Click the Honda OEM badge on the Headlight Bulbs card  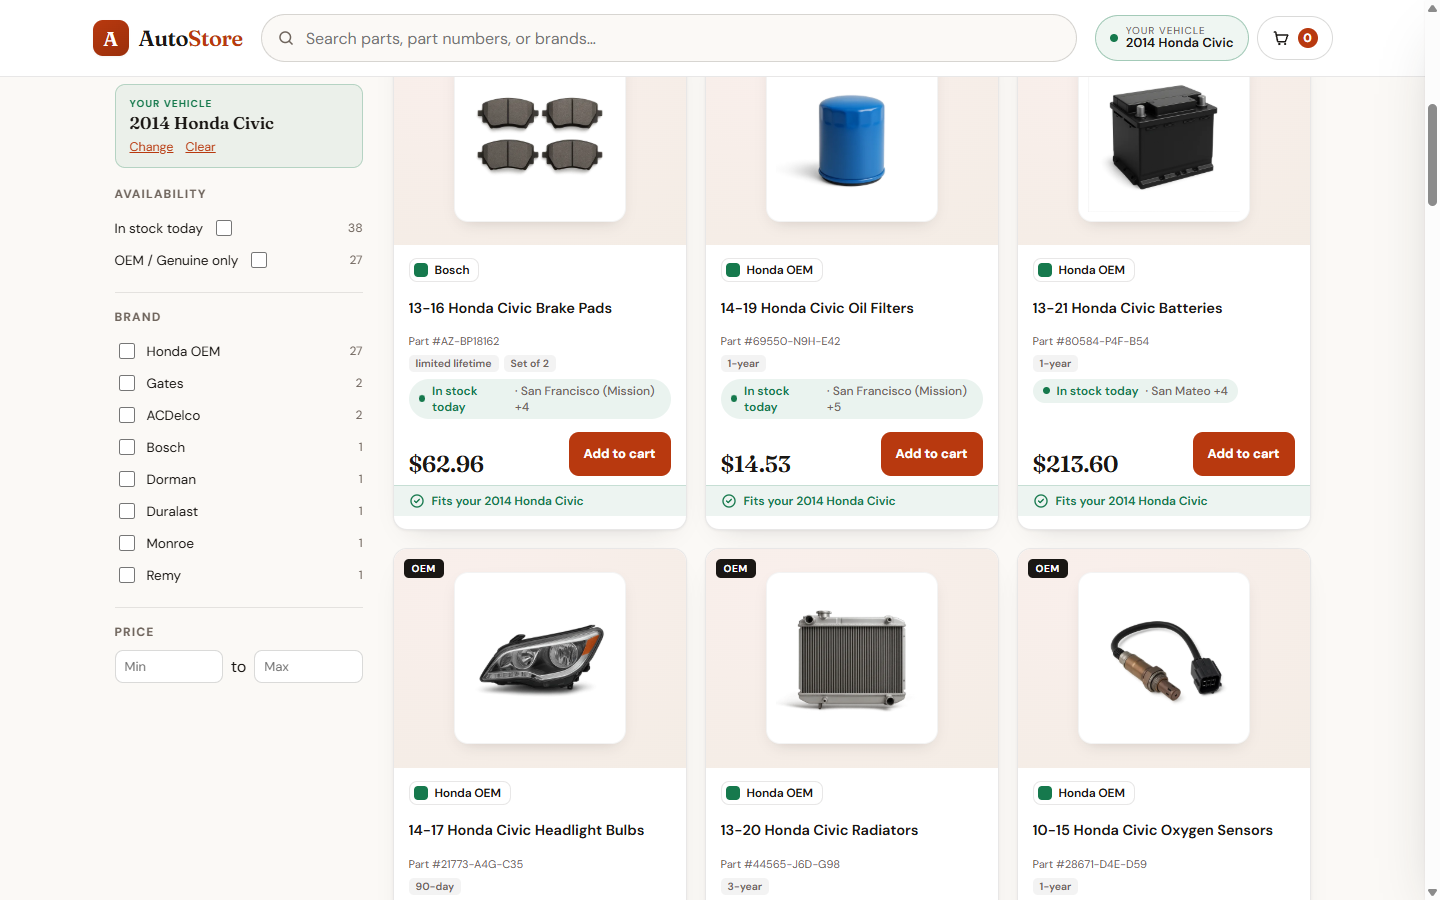pos(459,793)
